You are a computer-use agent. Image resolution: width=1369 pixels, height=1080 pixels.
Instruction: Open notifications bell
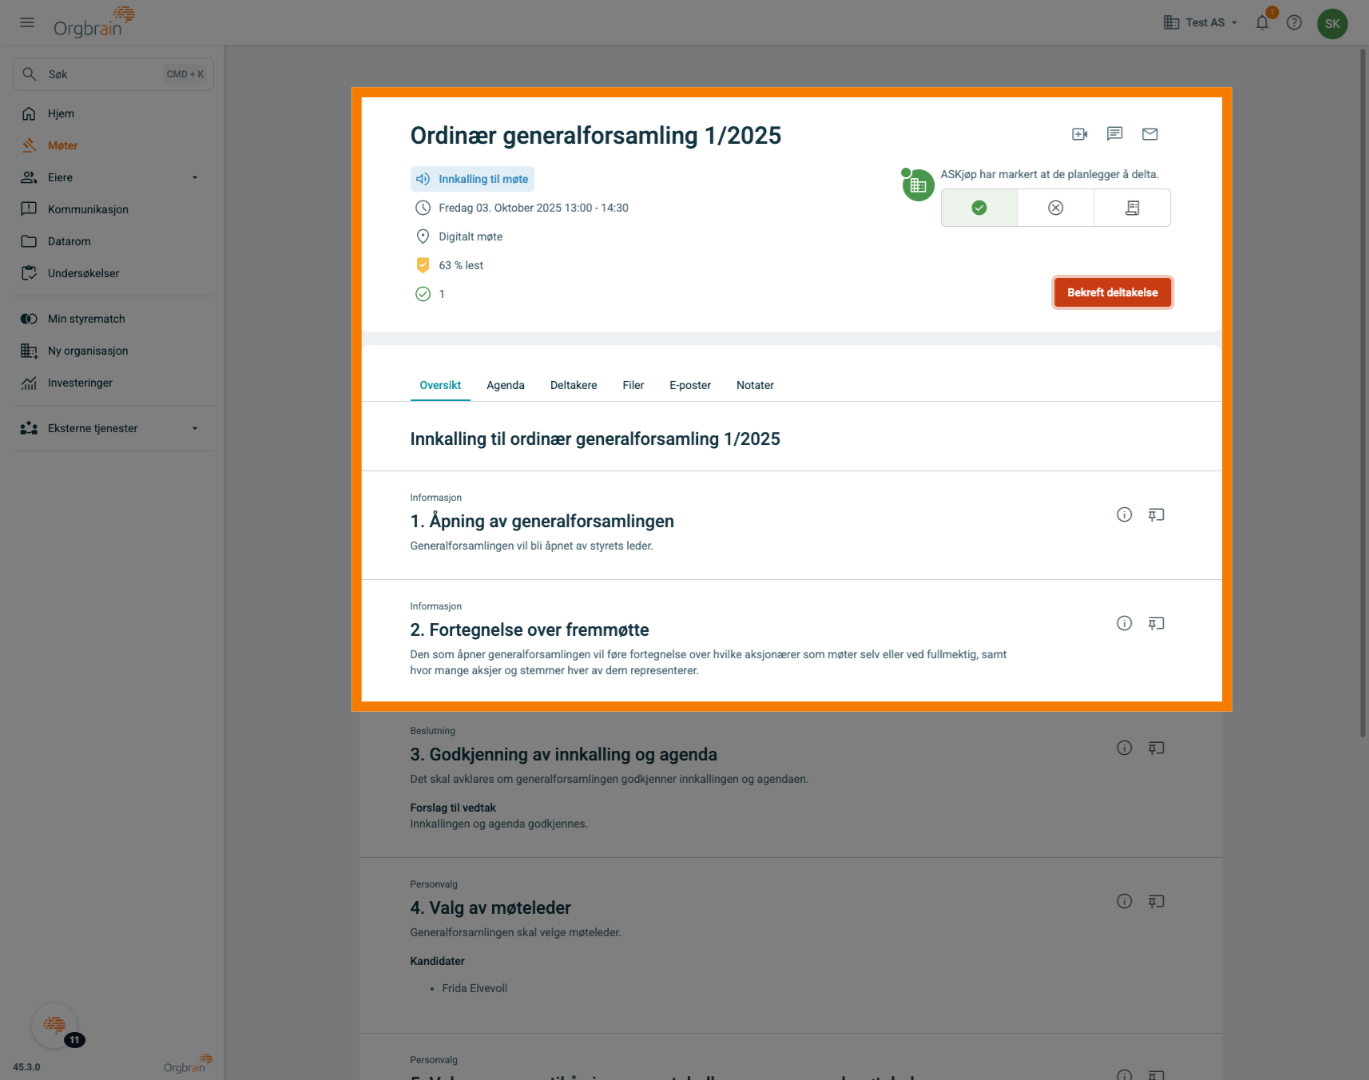point(1263,22)
